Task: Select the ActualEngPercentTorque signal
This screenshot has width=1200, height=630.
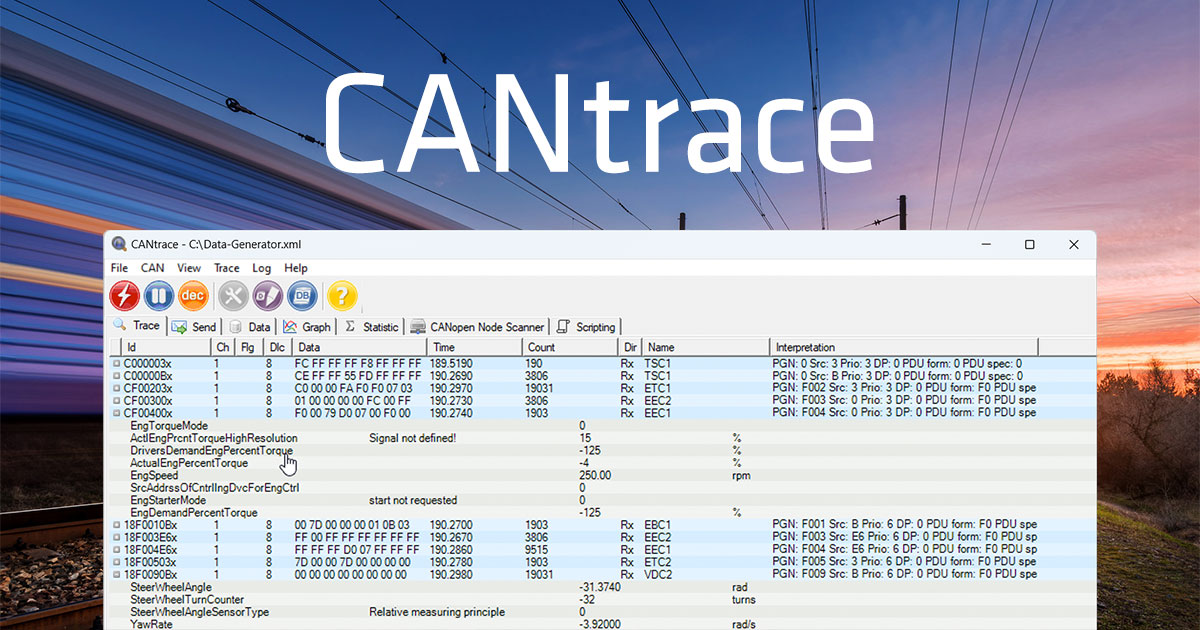Action: point(189,463)
